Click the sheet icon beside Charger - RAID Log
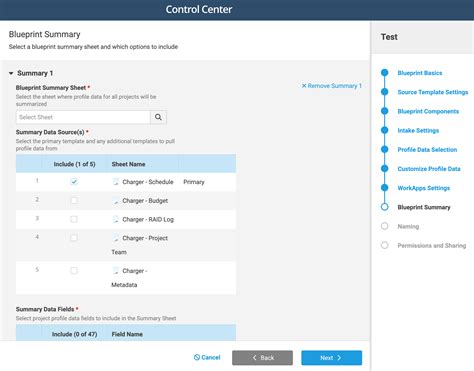The image size is (474, 371). pos(116,219)
